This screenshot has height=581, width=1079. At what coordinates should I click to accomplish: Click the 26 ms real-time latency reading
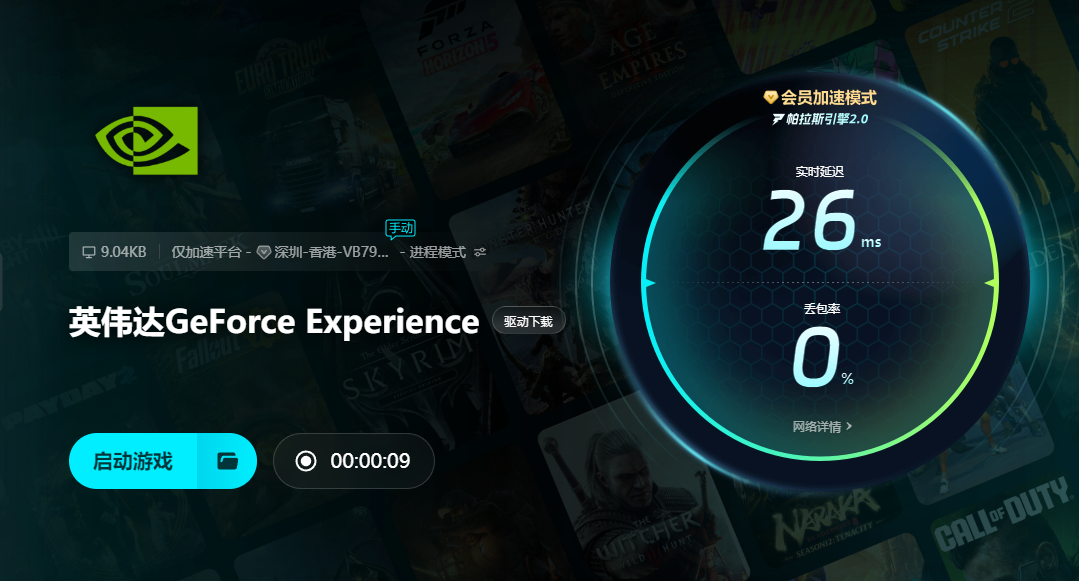tap(822, 222)
